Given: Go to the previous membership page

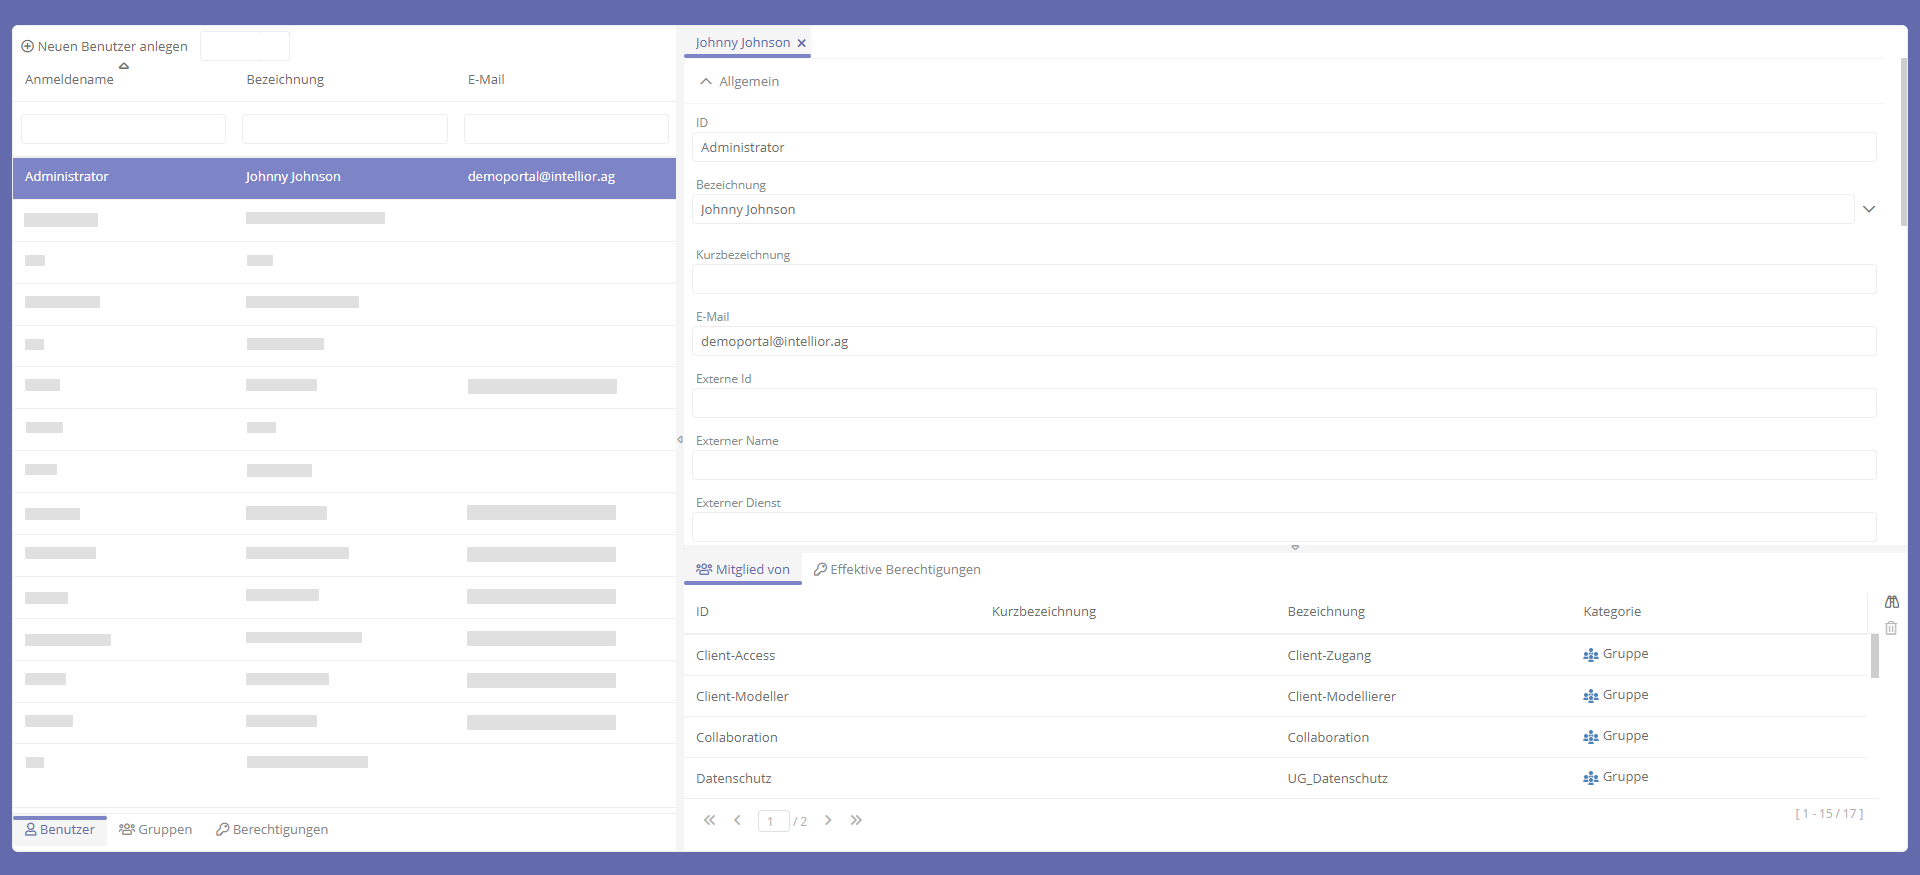Looking at the screenshot, I should tap(737, 820).
